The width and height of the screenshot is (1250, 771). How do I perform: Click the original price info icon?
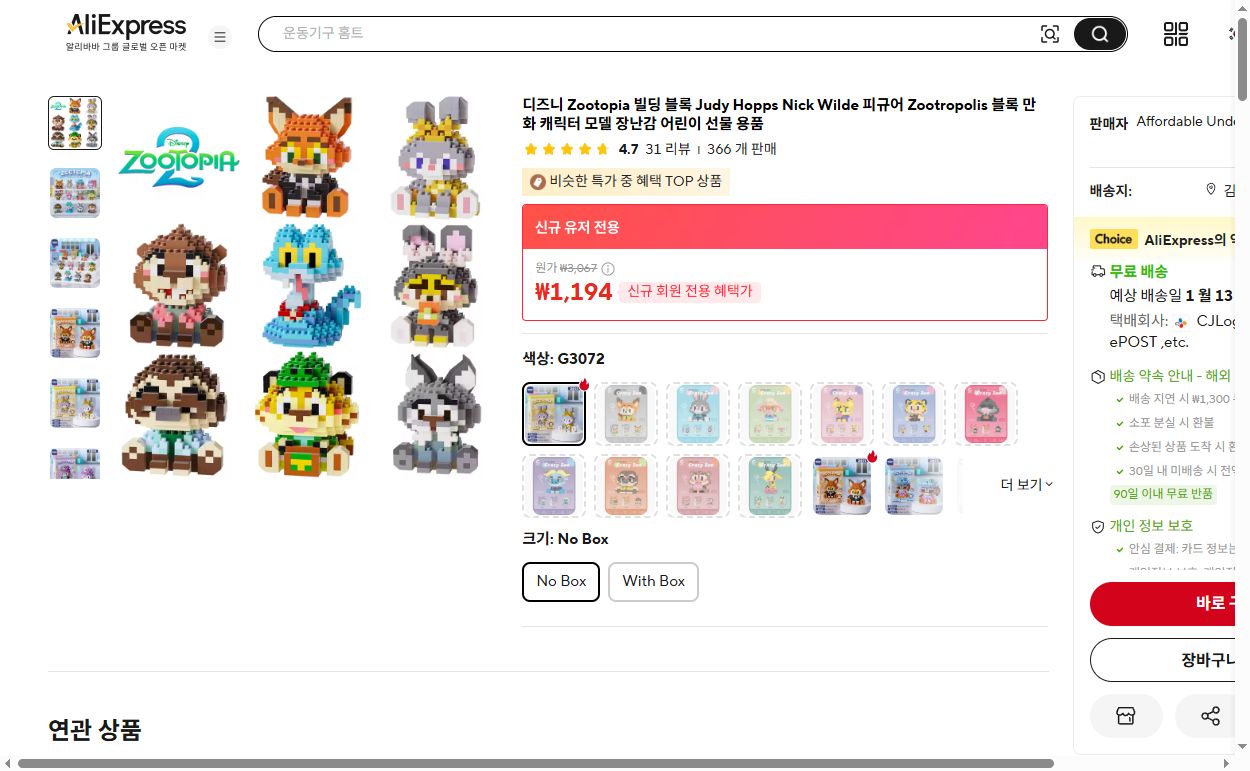[x=608, y=269]
